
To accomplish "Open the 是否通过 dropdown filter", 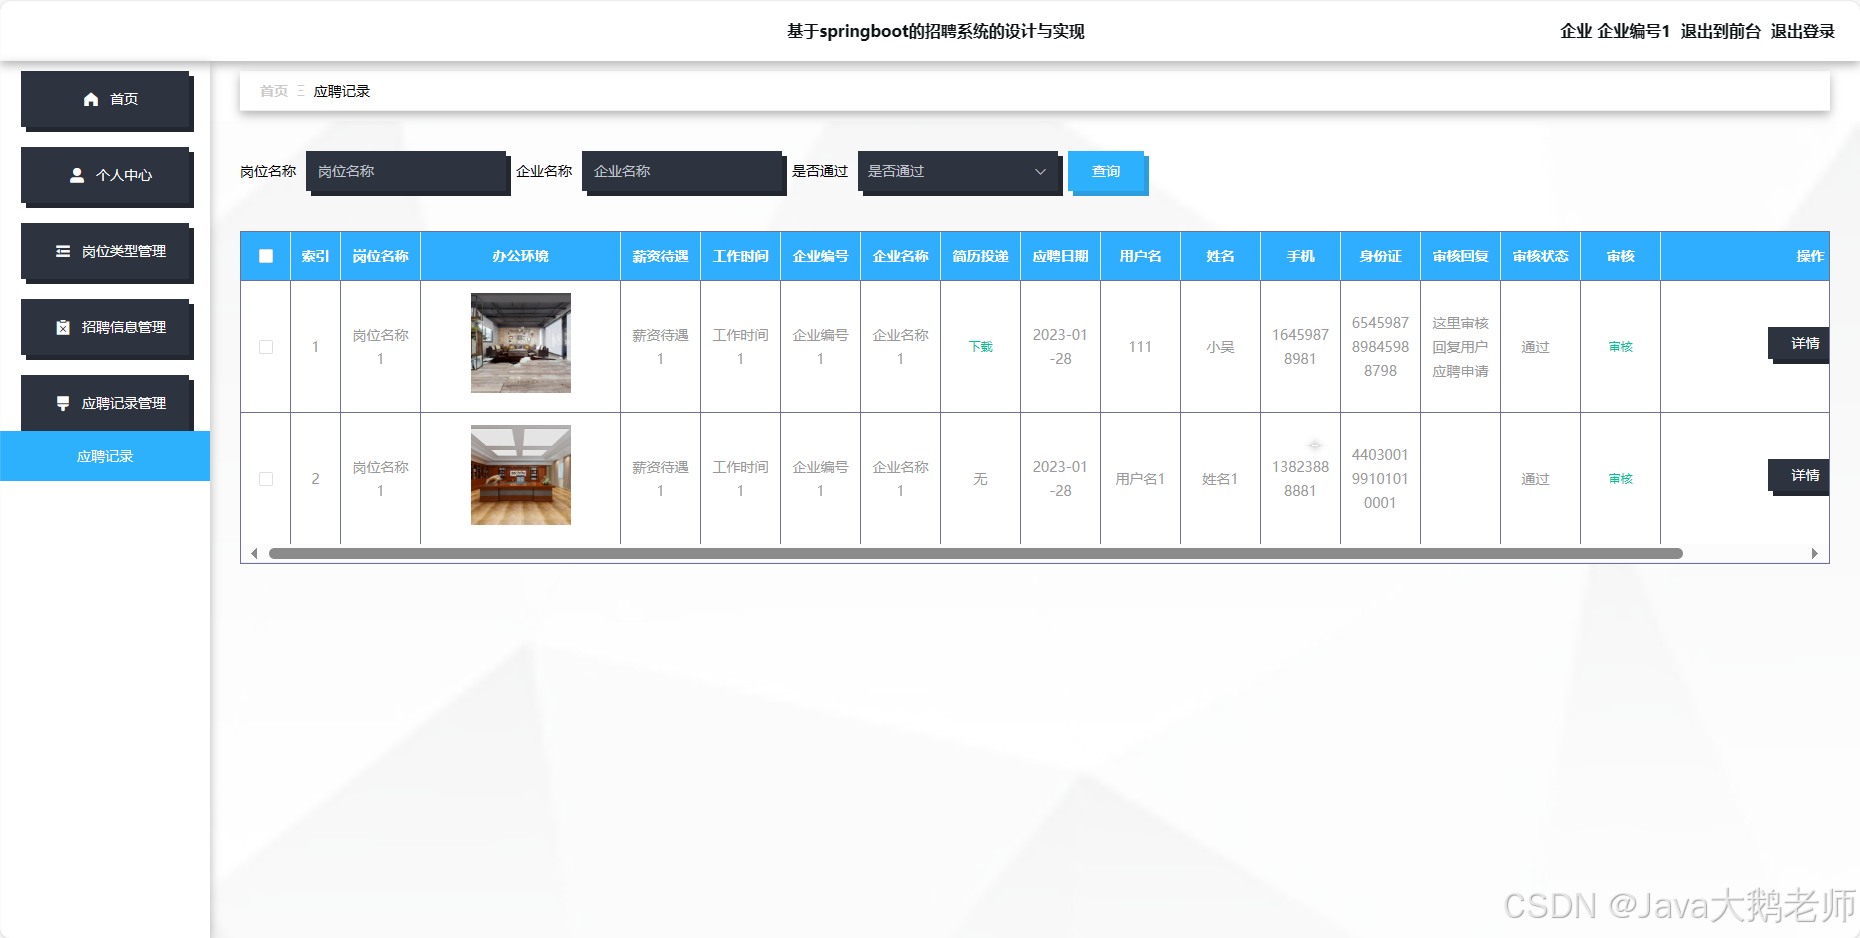I will point(958,171).
